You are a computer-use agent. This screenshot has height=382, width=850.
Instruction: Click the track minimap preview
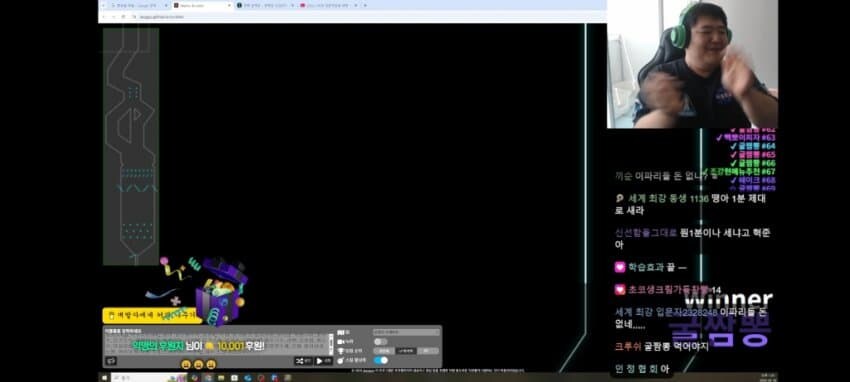(x=131, y=146)
